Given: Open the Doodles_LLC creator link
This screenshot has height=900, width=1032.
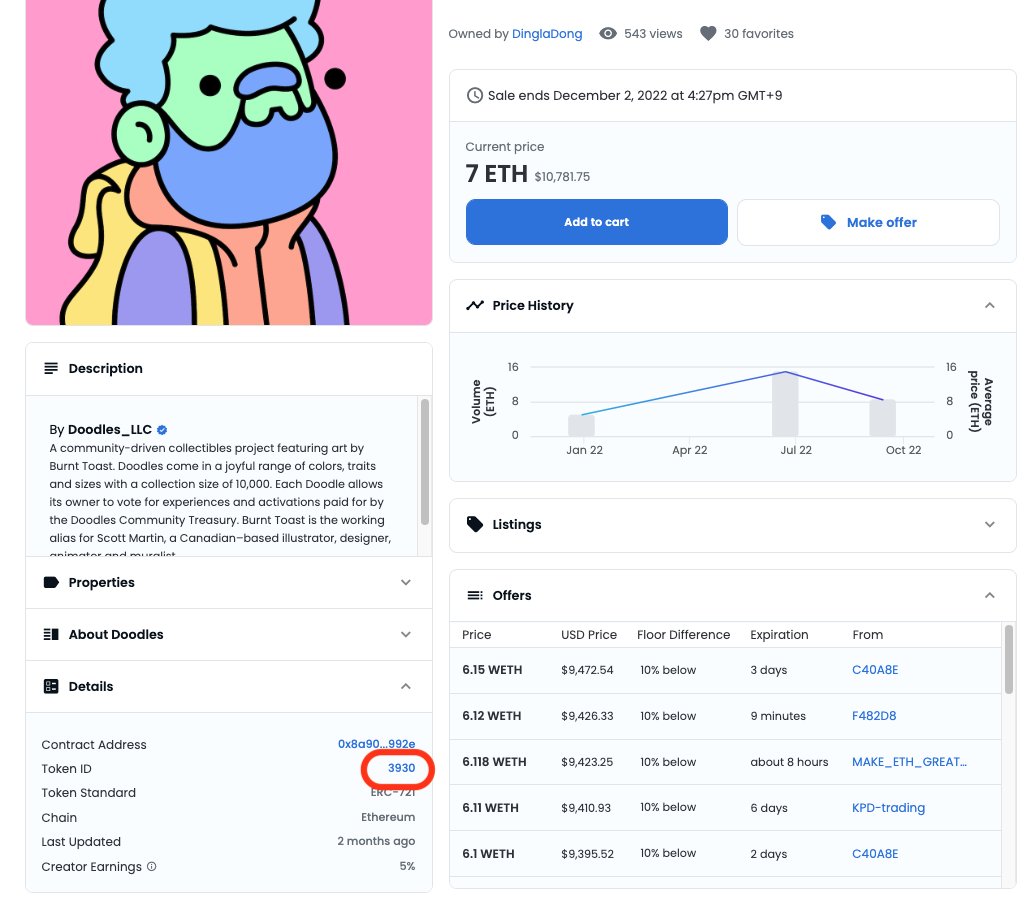Looking at the screenshot, I should click(110, 429).
